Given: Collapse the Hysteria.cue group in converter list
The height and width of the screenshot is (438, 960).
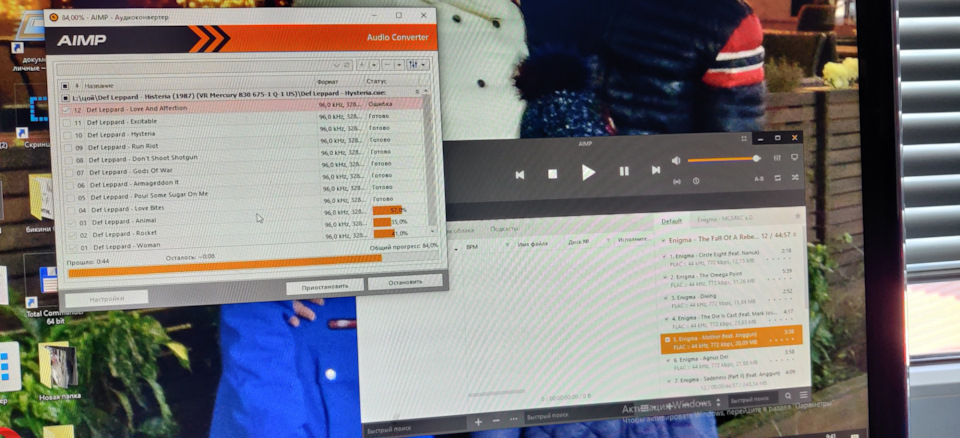Looking at the screenshot, I should 418,91.
